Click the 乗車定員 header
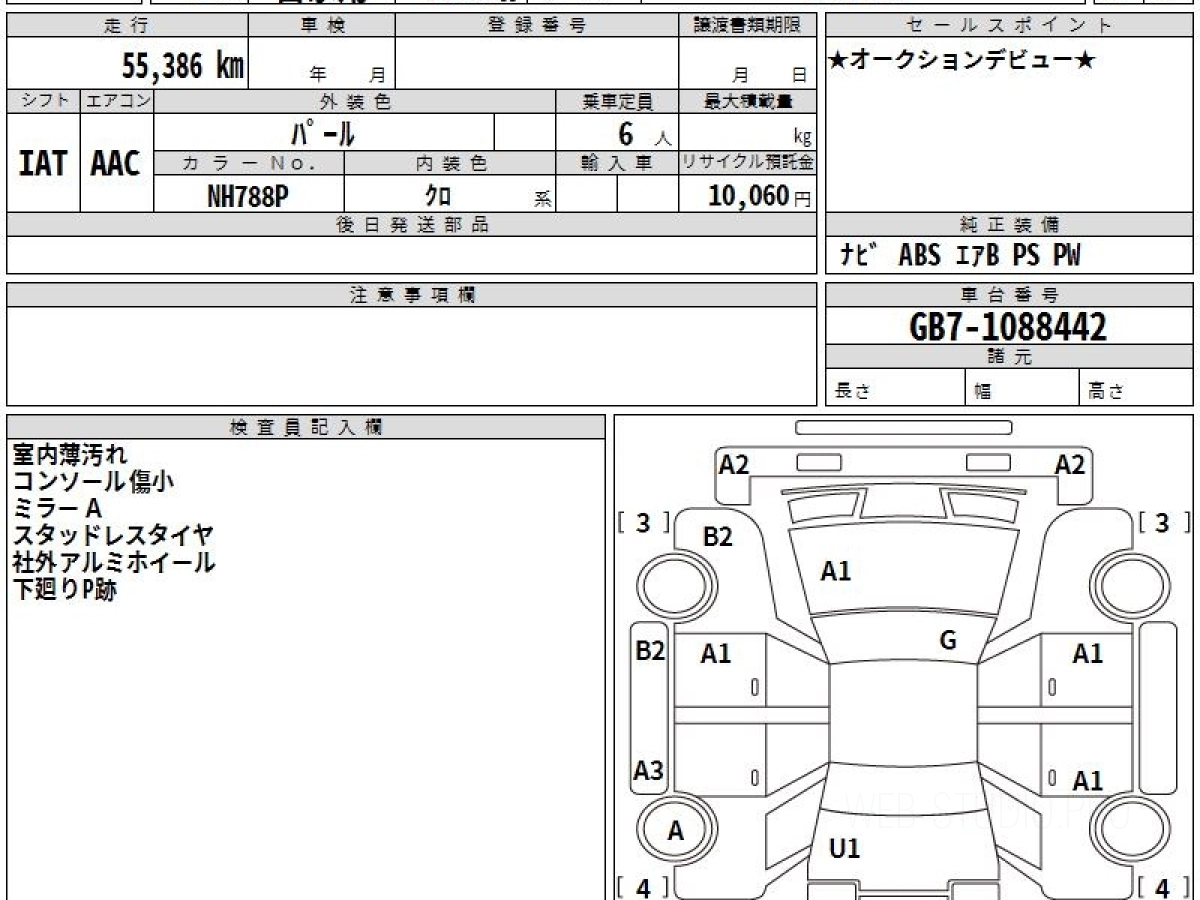 coord(617,101)
